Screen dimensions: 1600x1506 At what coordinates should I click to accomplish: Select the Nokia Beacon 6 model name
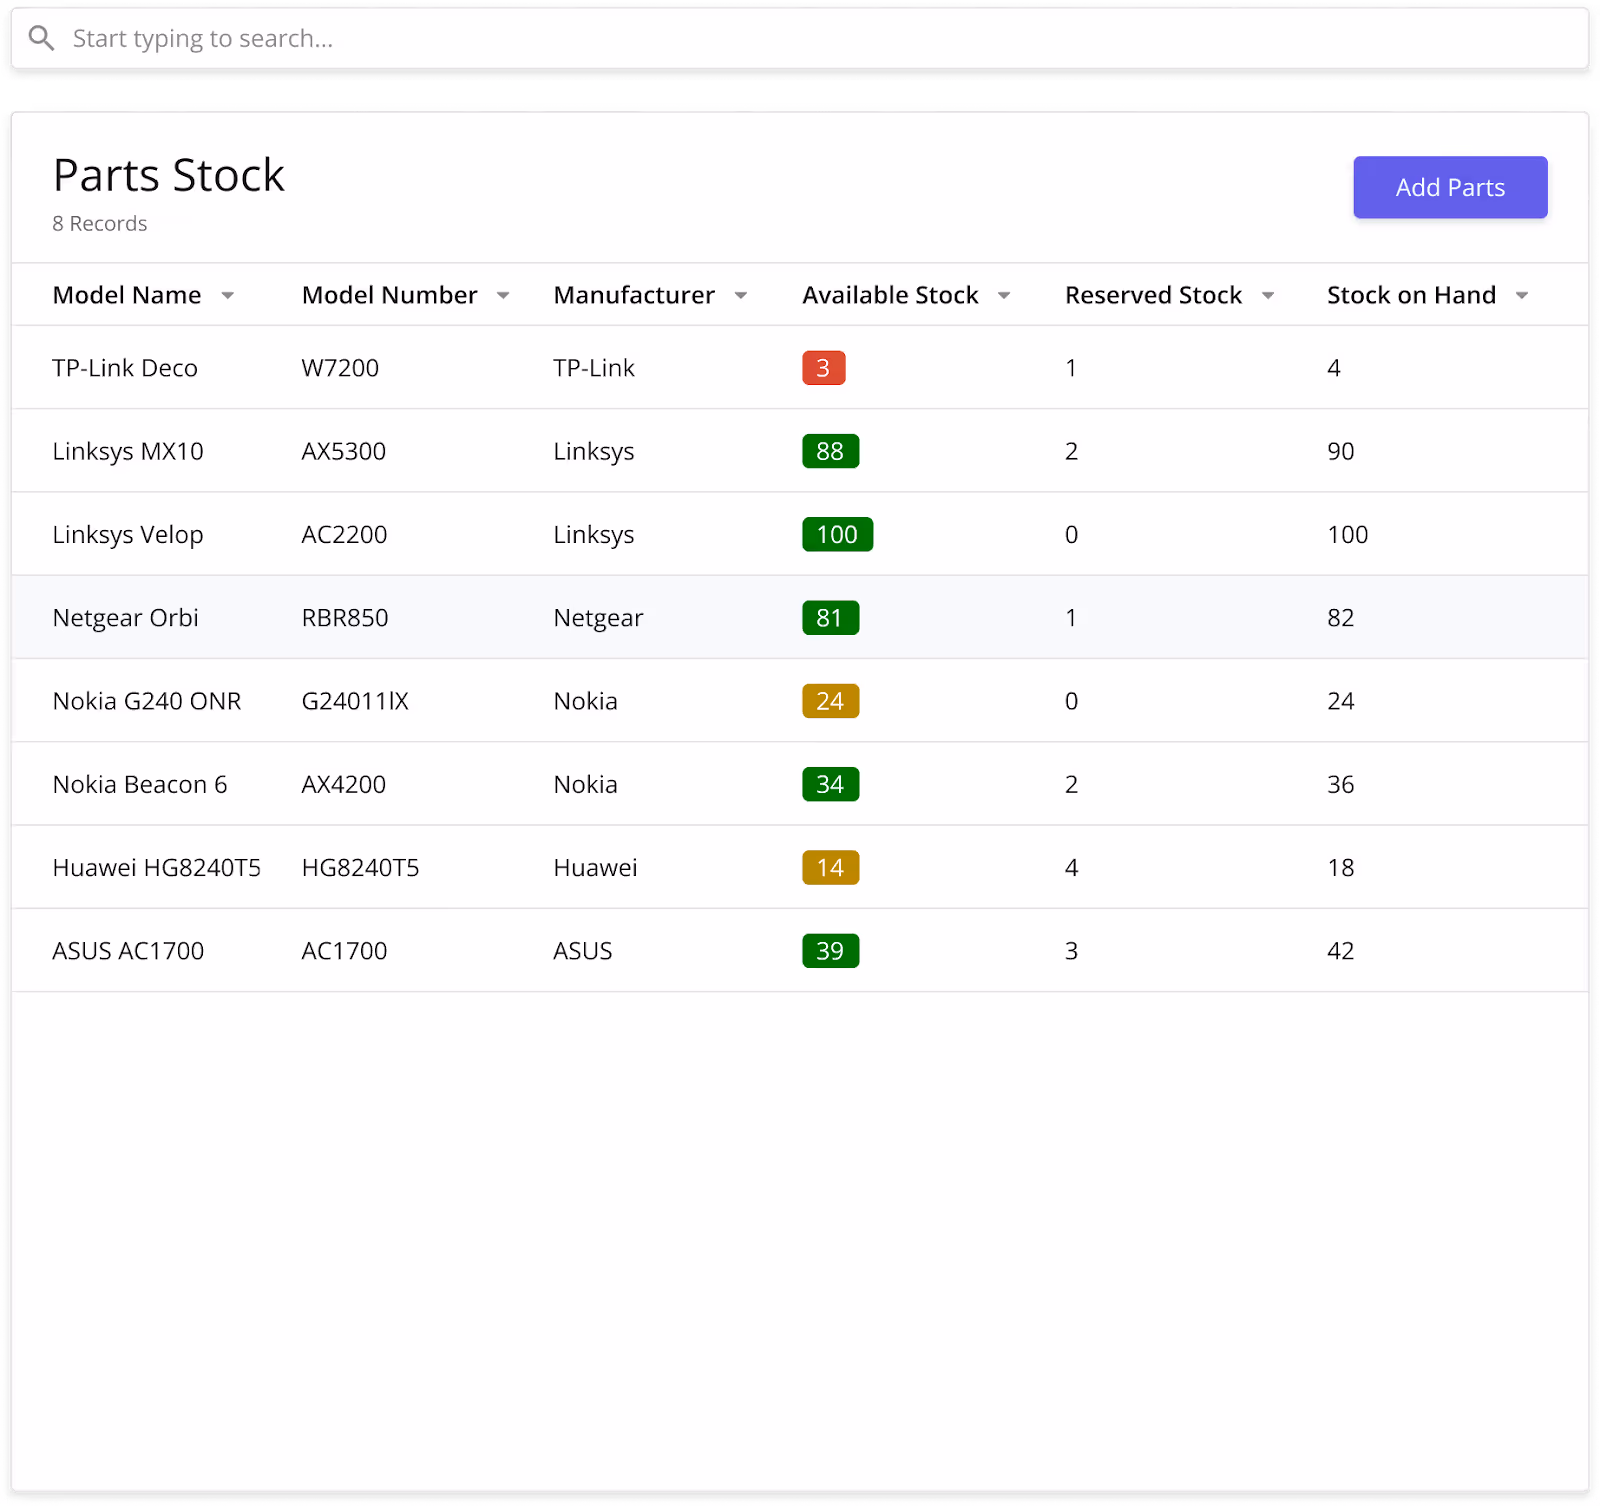coord(140,784)
